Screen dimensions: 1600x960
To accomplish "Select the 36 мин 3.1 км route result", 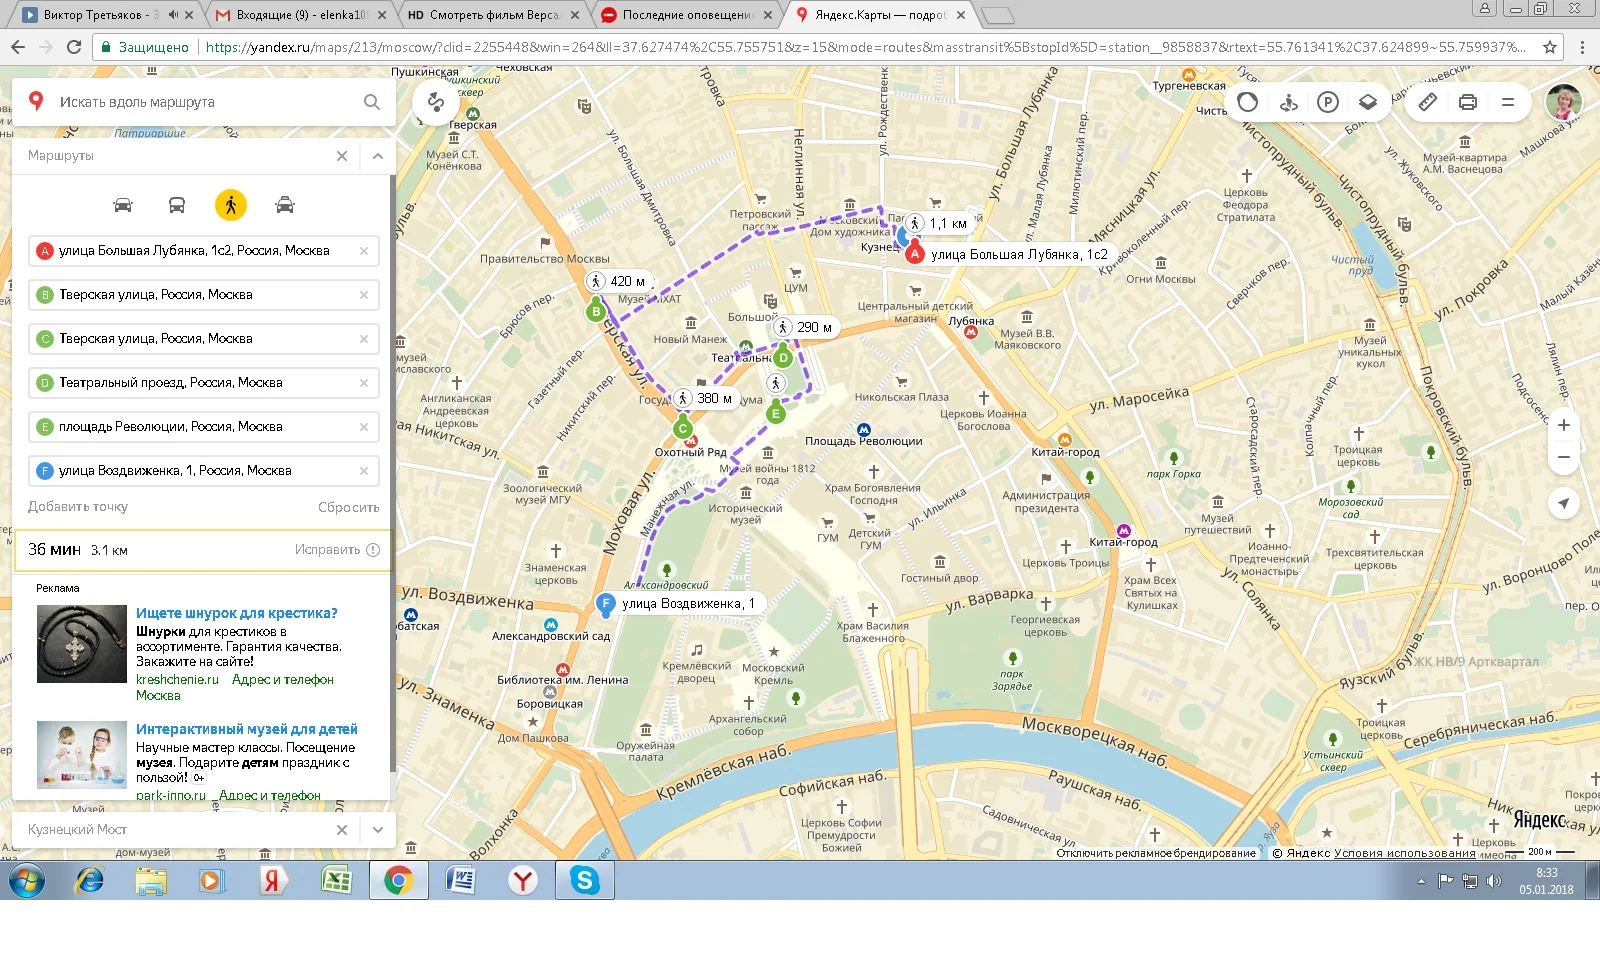I will [x=202, y=550].
